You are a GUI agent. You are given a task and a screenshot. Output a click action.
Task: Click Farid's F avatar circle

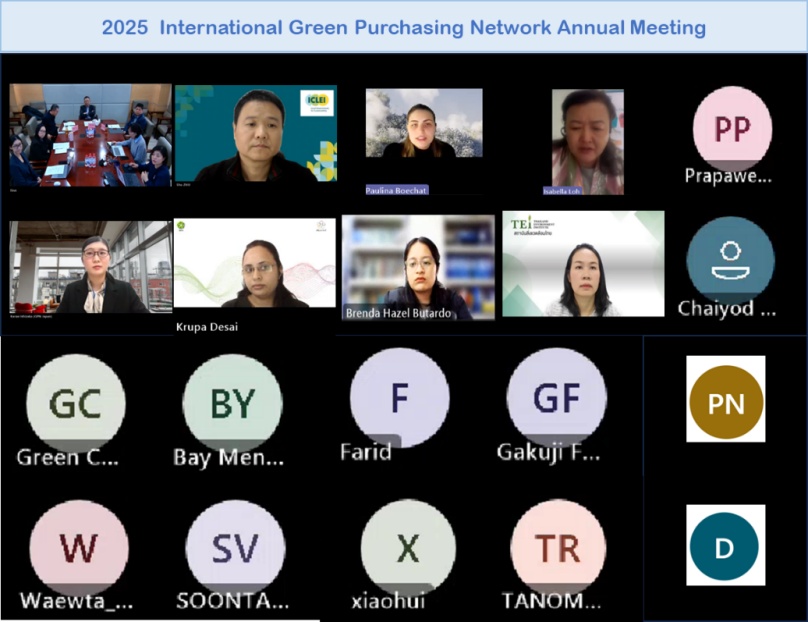point(399,397)
